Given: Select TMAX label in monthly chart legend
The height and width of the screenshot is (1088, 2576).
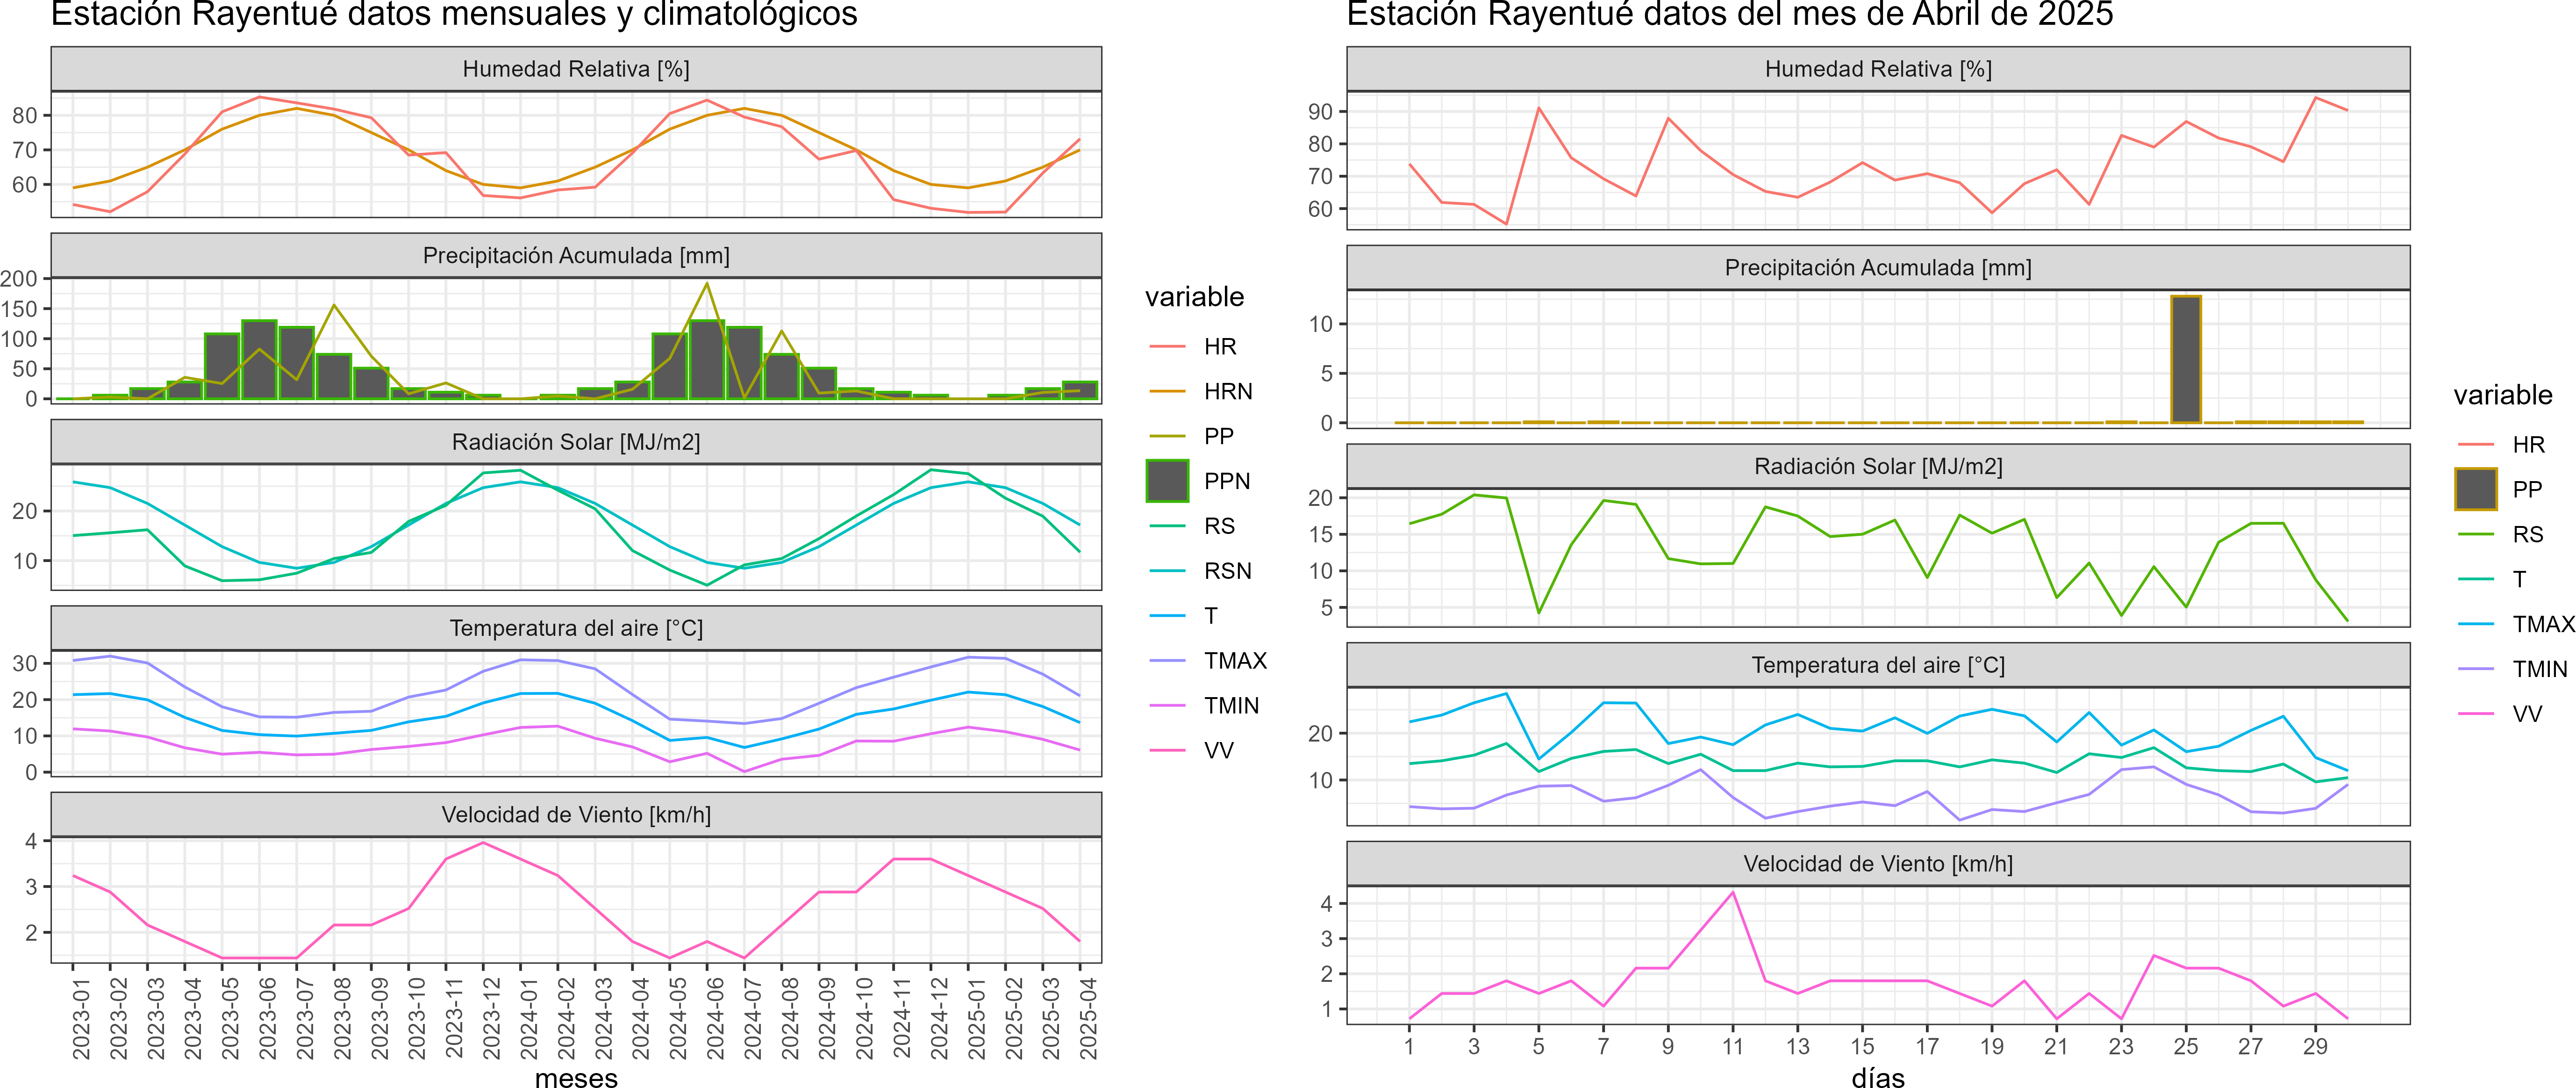Looking at the screenshot, I should point(1235,661).
